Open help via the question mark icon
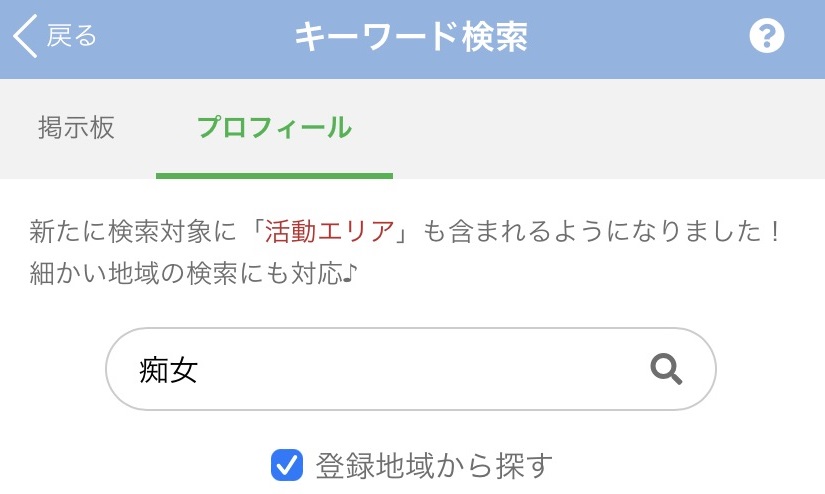 [767, 38]
